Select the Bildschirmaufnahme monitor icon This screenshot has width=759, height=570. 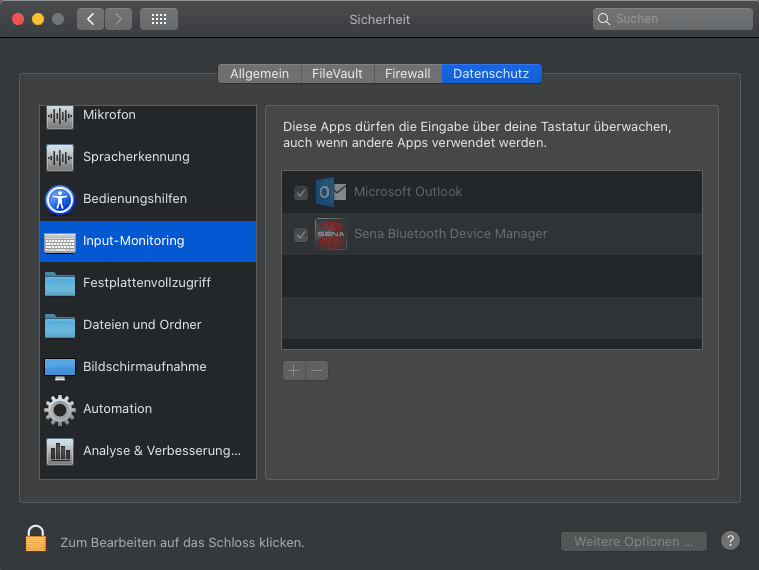point(60,367)
